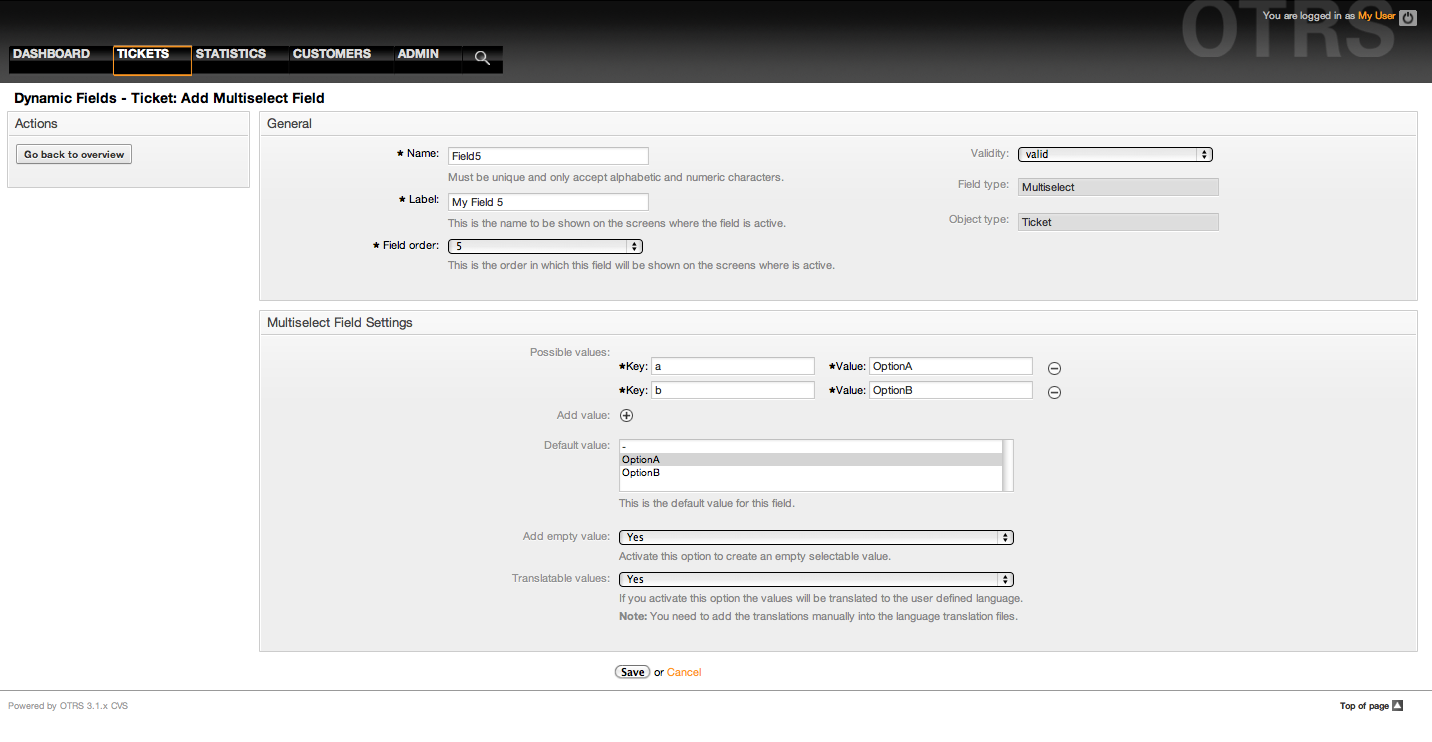Remove the OptionA value row
Image resolution: width=1432 pixels, height=742 pixels.
(1054, 368)
